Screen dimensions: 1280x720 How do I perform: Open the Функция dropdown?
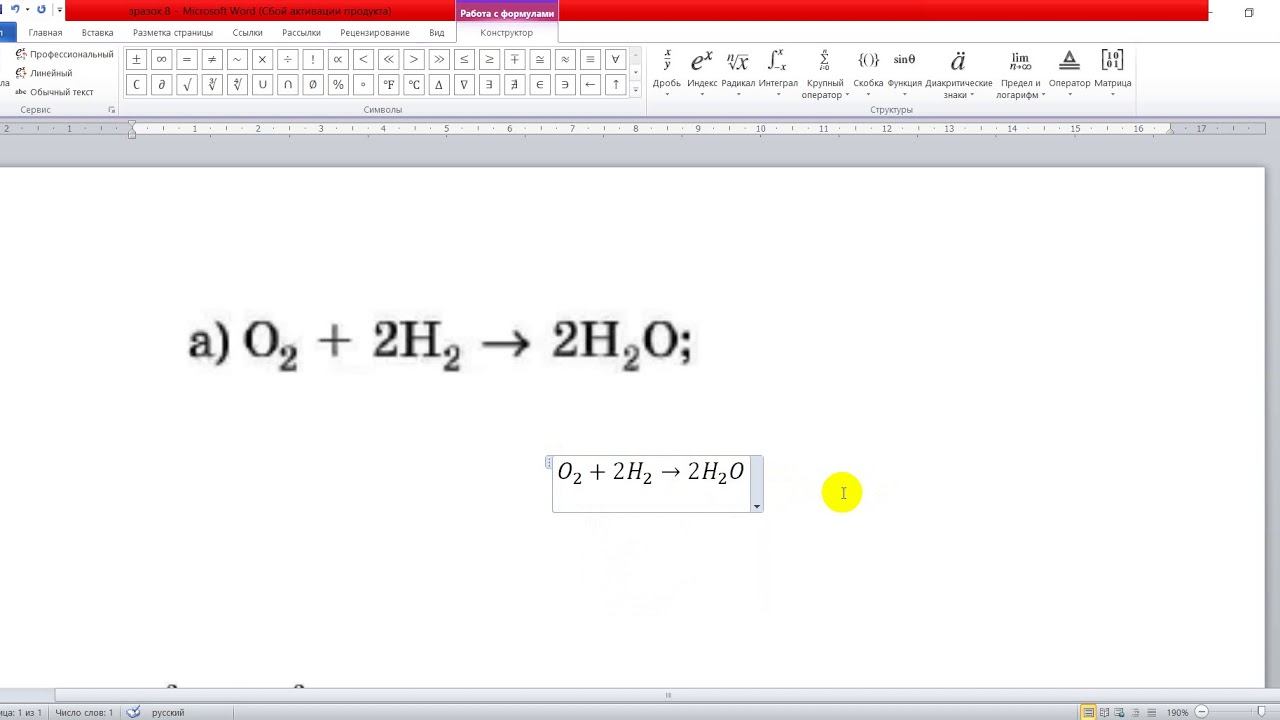904,74
